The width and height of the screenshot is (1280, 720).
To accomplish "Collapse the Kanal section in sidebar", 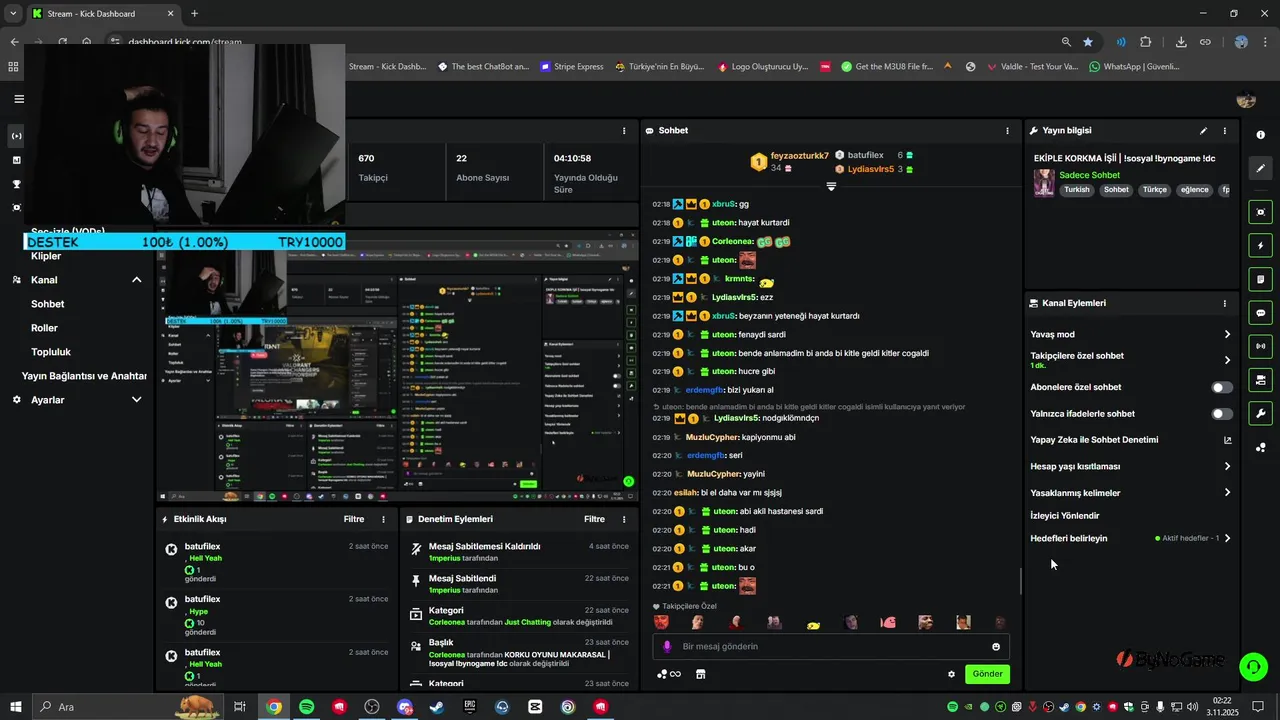I will tap(137, 280).
